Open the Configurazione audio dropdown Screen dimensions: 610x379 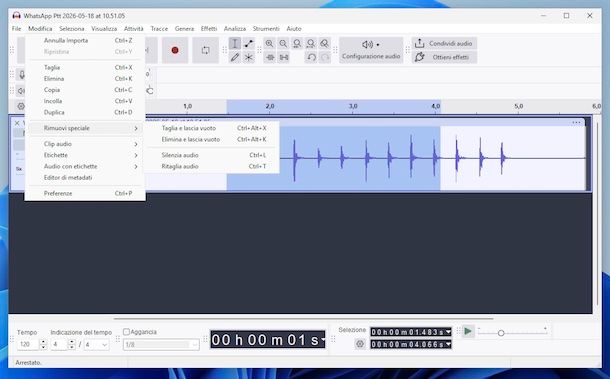click(371, 50)
